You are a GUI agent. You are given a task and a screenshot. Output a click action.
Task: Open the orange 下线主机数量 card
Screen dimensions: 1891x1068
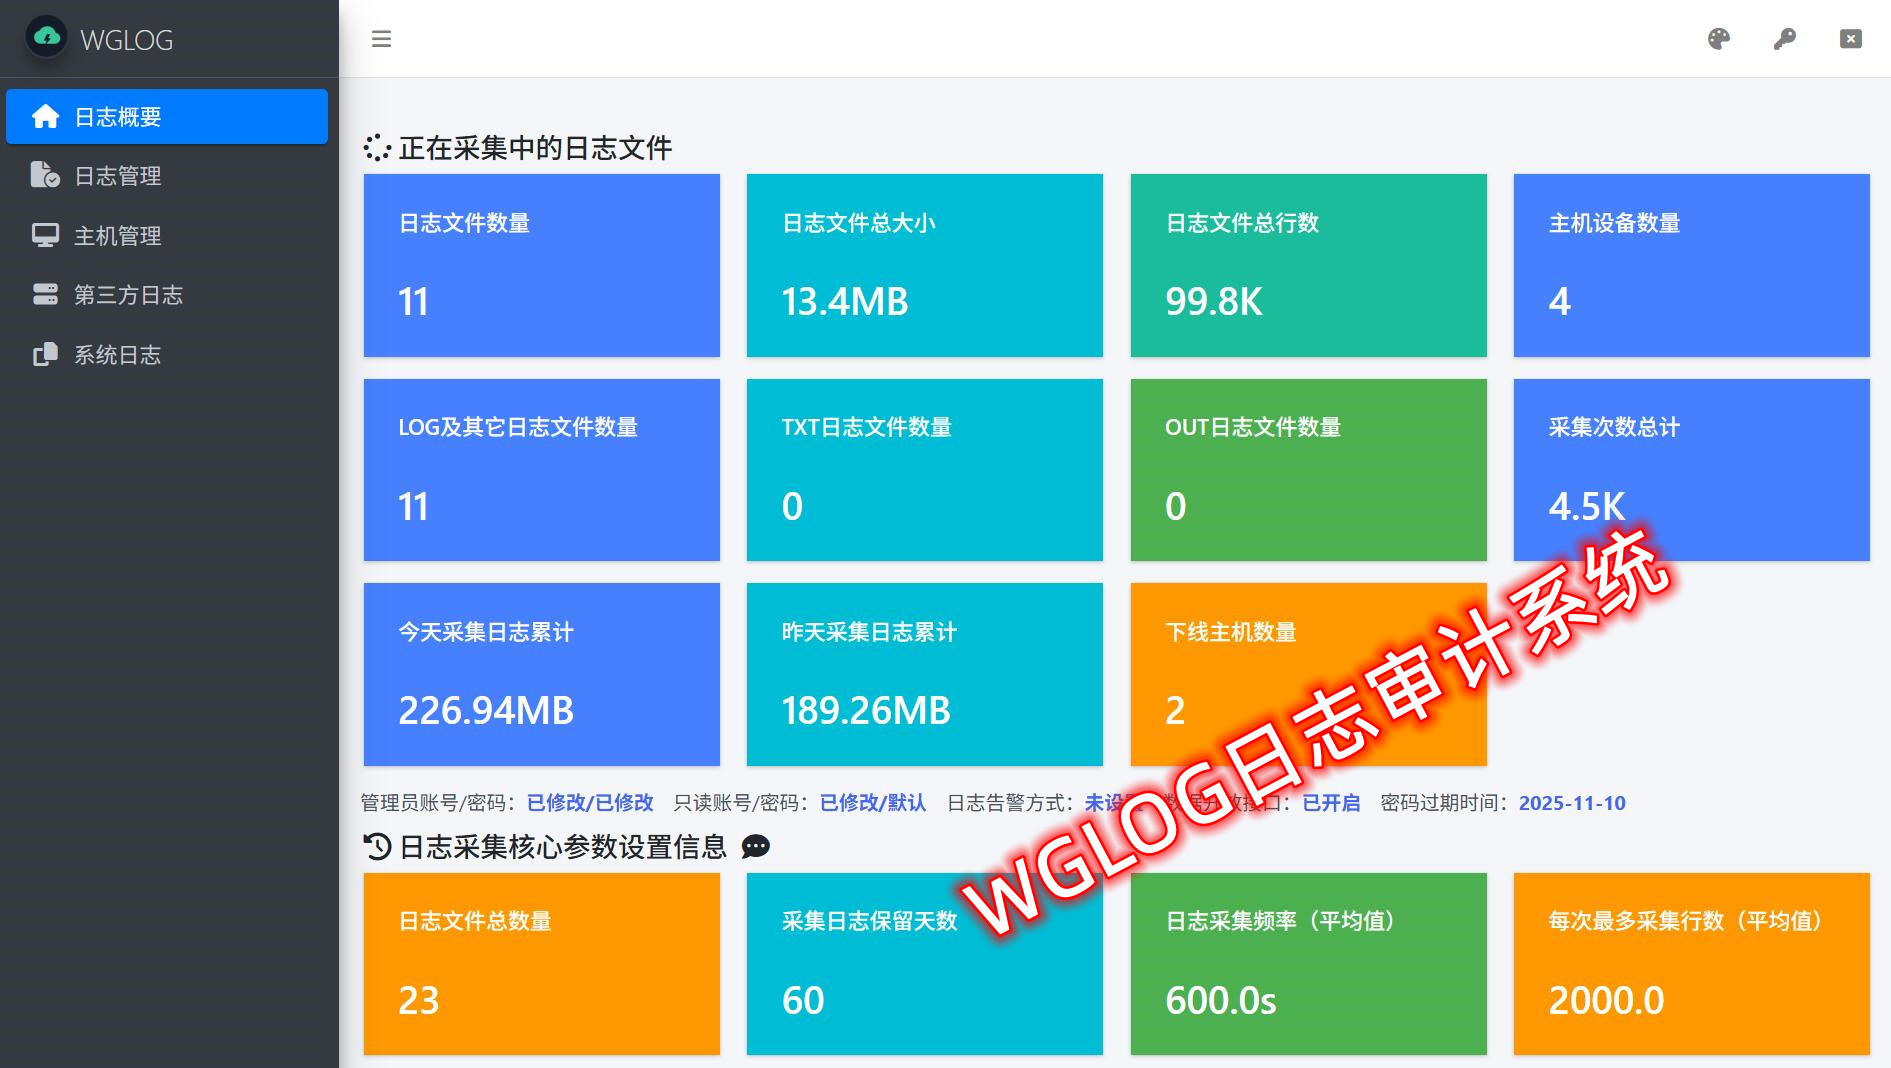click(x=1308, y=674)
